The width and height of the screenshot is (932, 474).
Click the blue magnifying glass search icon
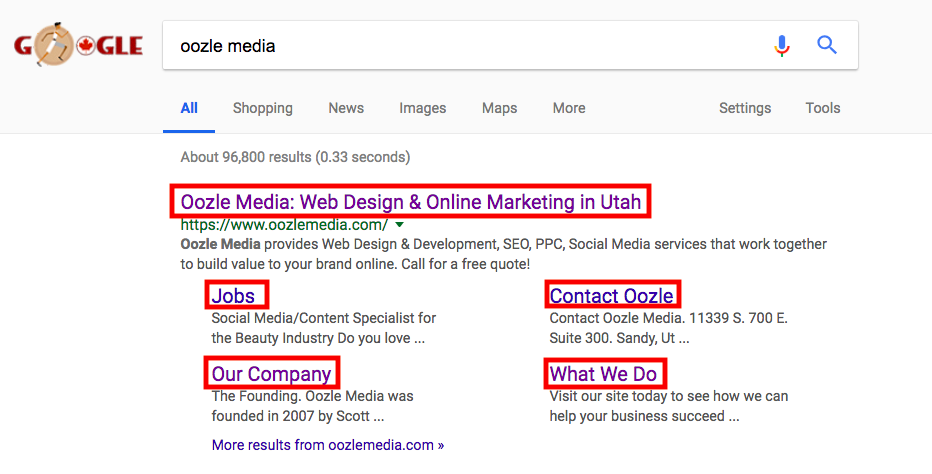827,45
